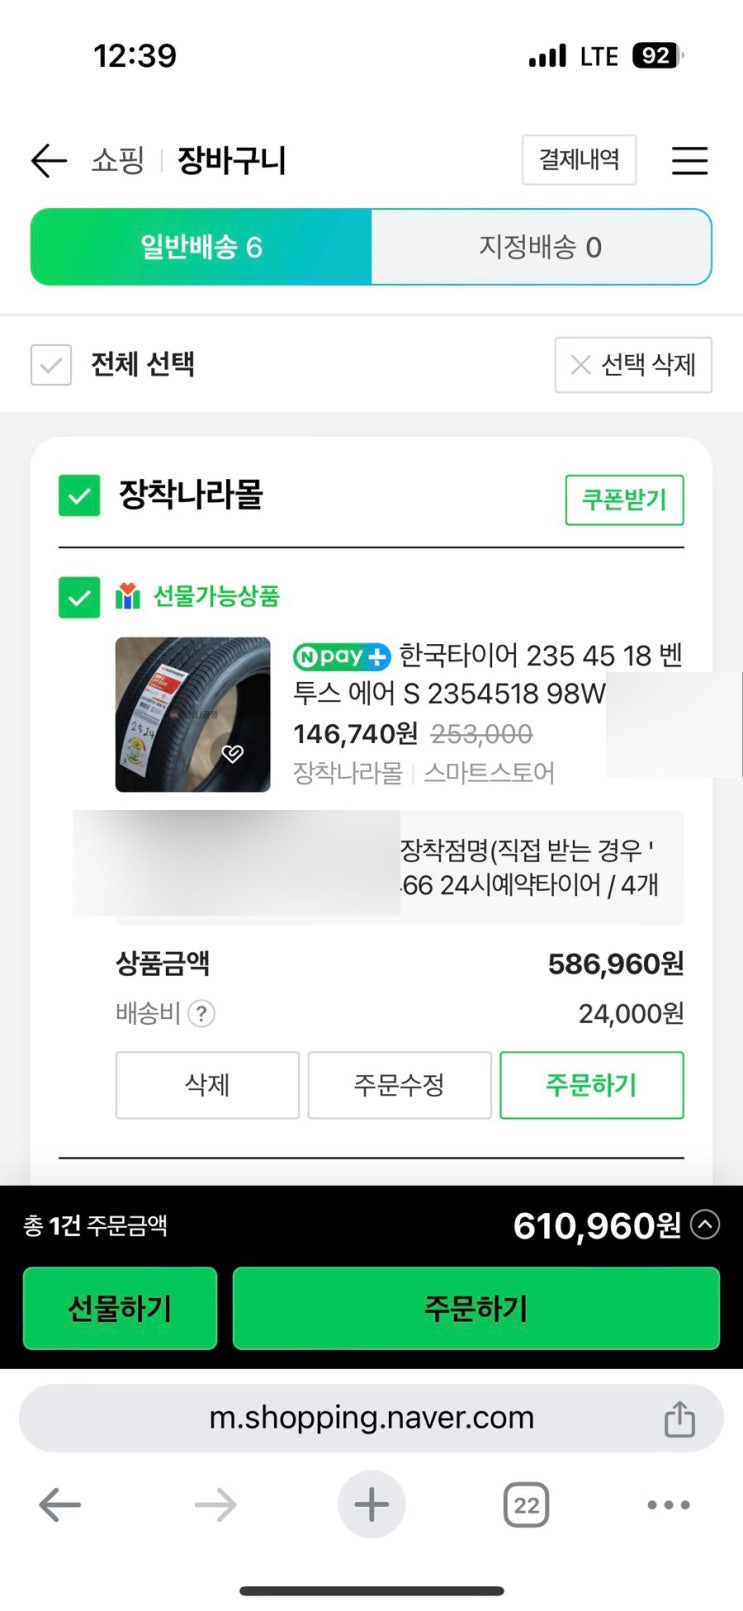
Task: Uncheck the 장착나라몰 store checkbox
Action: [80, 495]
